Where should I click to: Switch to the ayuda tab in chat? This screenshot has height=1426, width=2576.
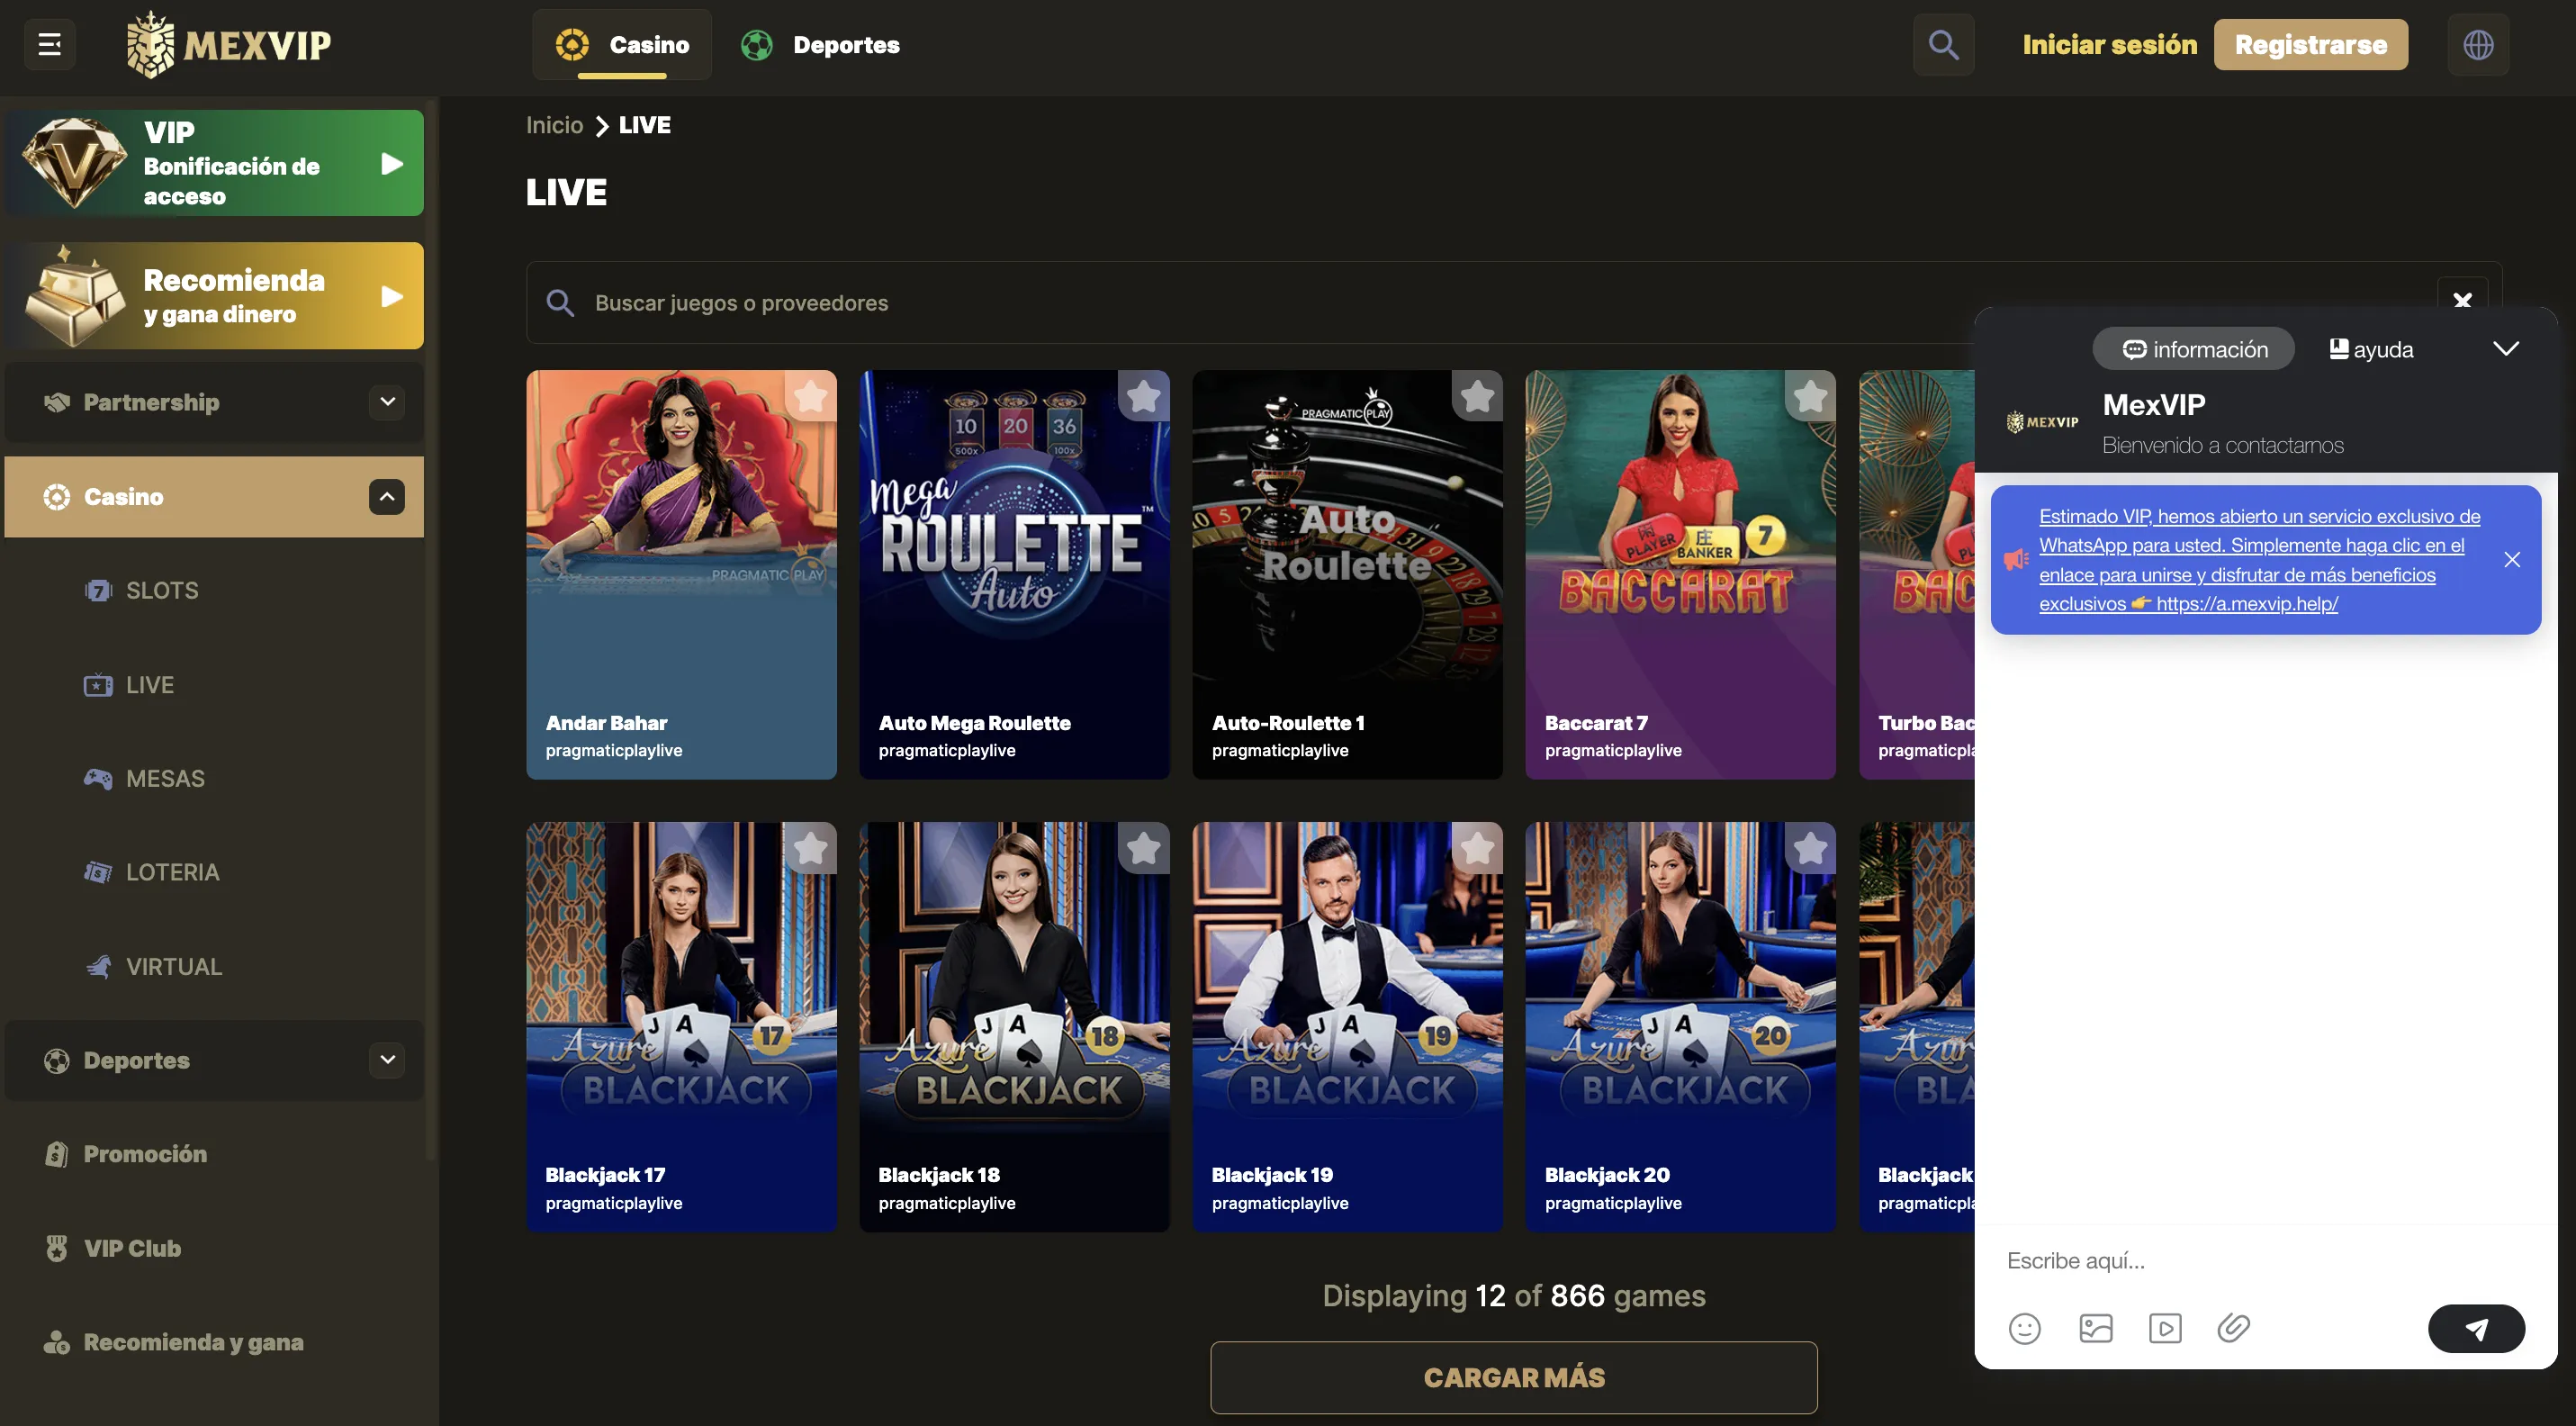[x=2370, y=348]
